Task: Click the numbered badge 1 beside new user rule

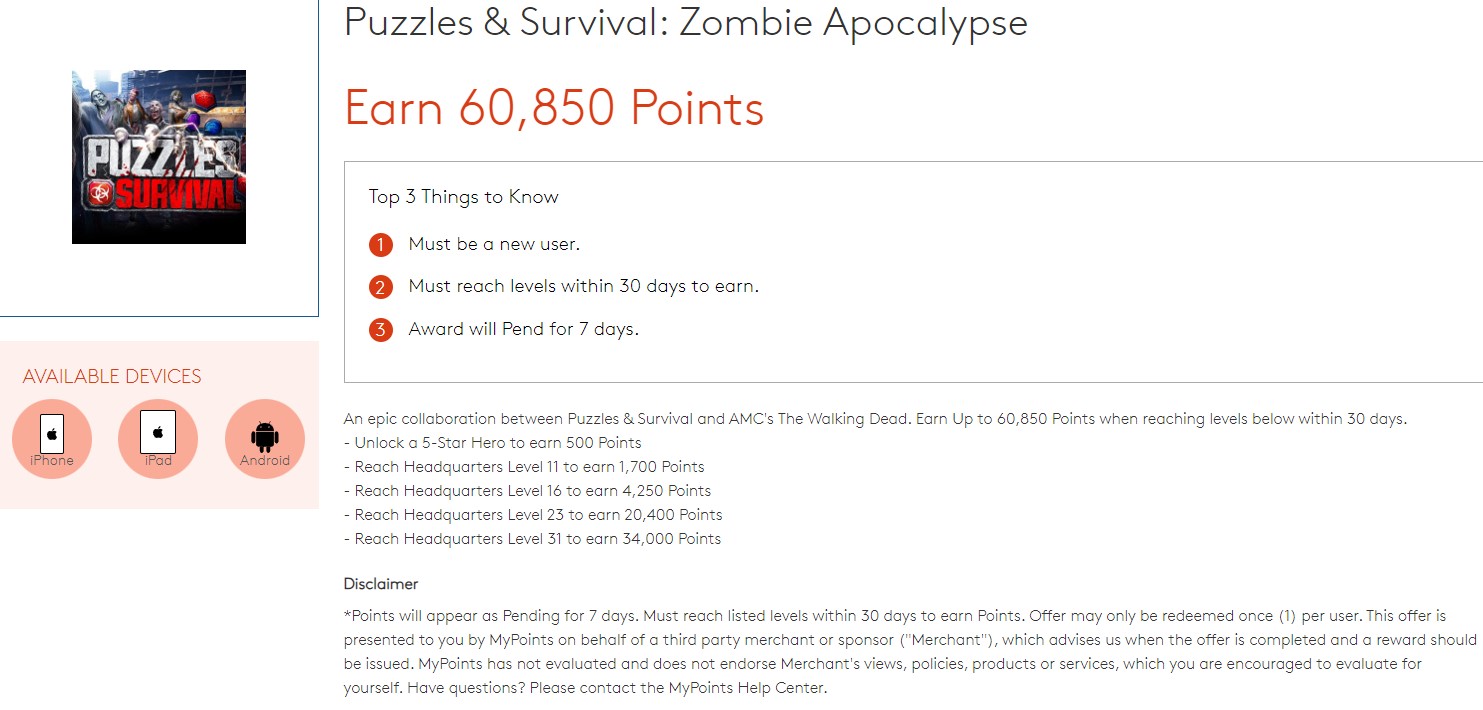Action: [381, 244]
